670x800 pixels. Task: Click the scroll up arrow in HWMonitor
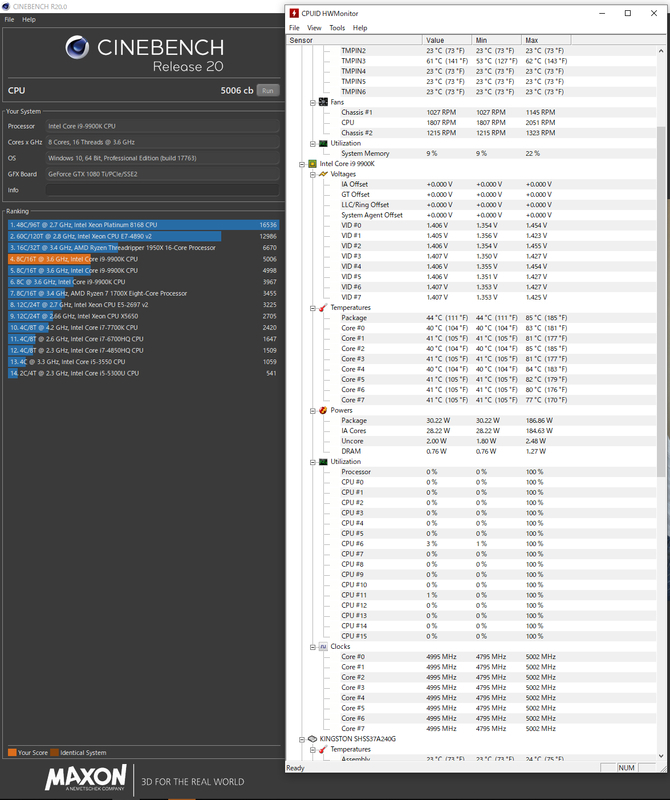pos(661,50)
